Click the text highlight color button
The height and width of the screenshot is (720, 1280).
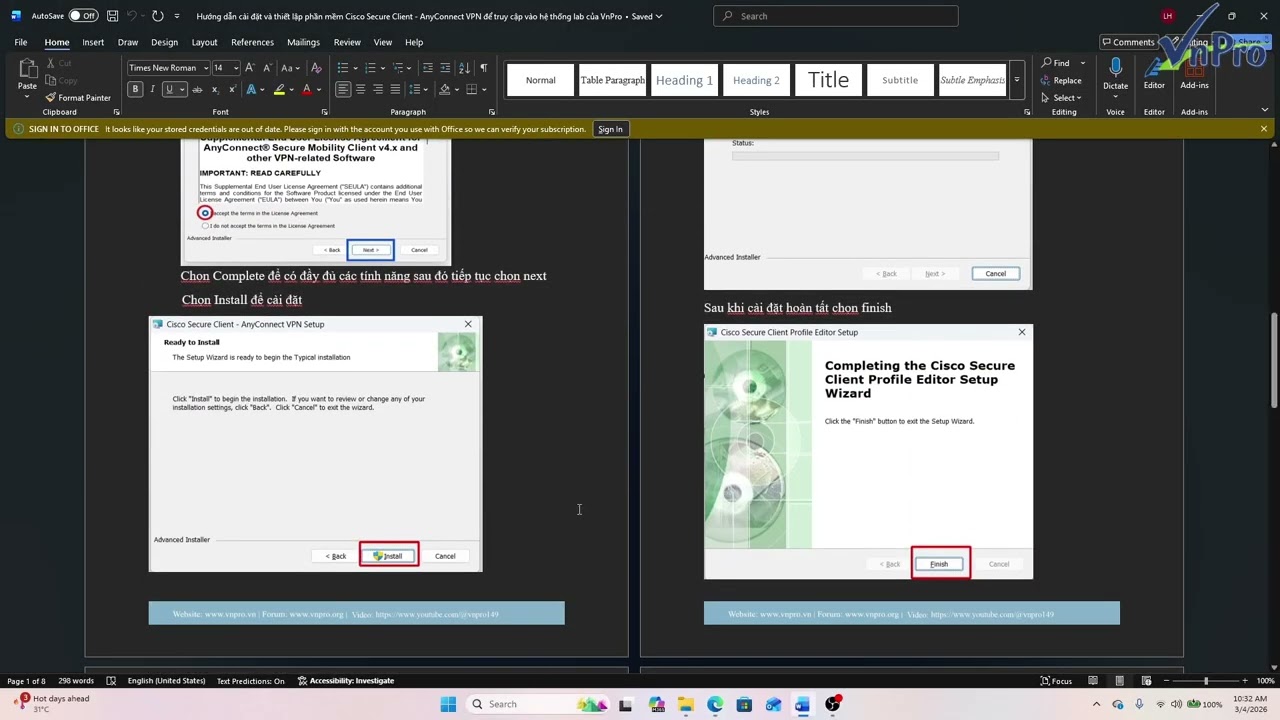[x=279, y=89]
